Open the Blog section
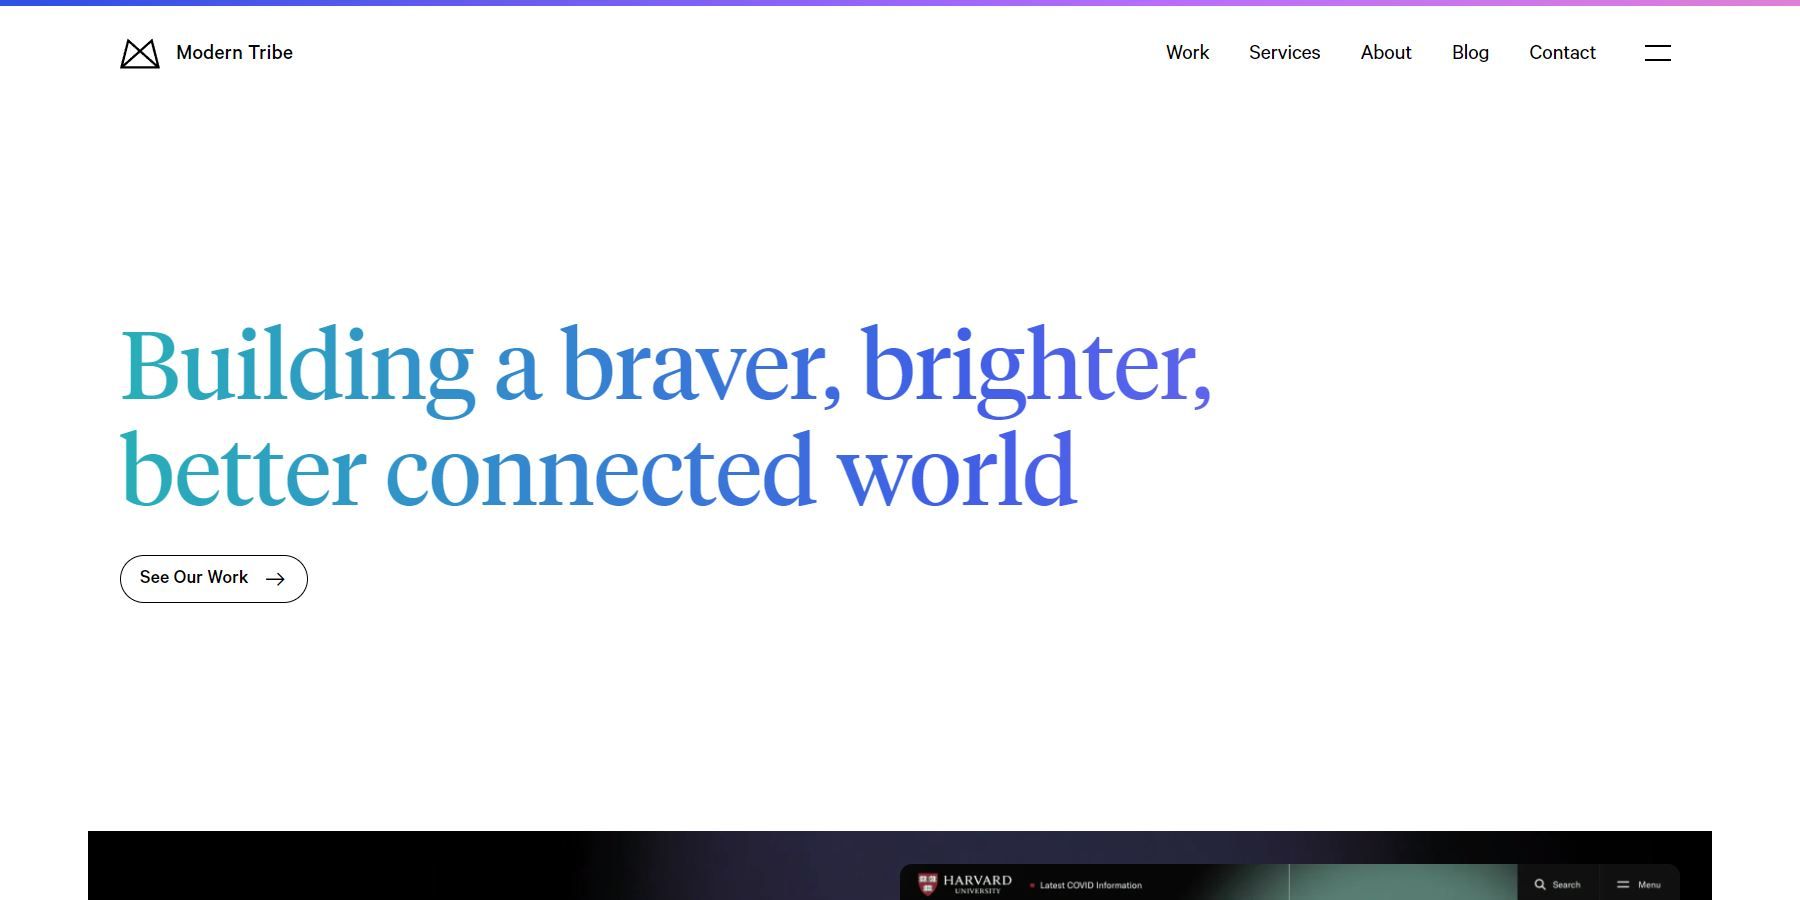The image size is (1800, 900). pos(1470,53)
